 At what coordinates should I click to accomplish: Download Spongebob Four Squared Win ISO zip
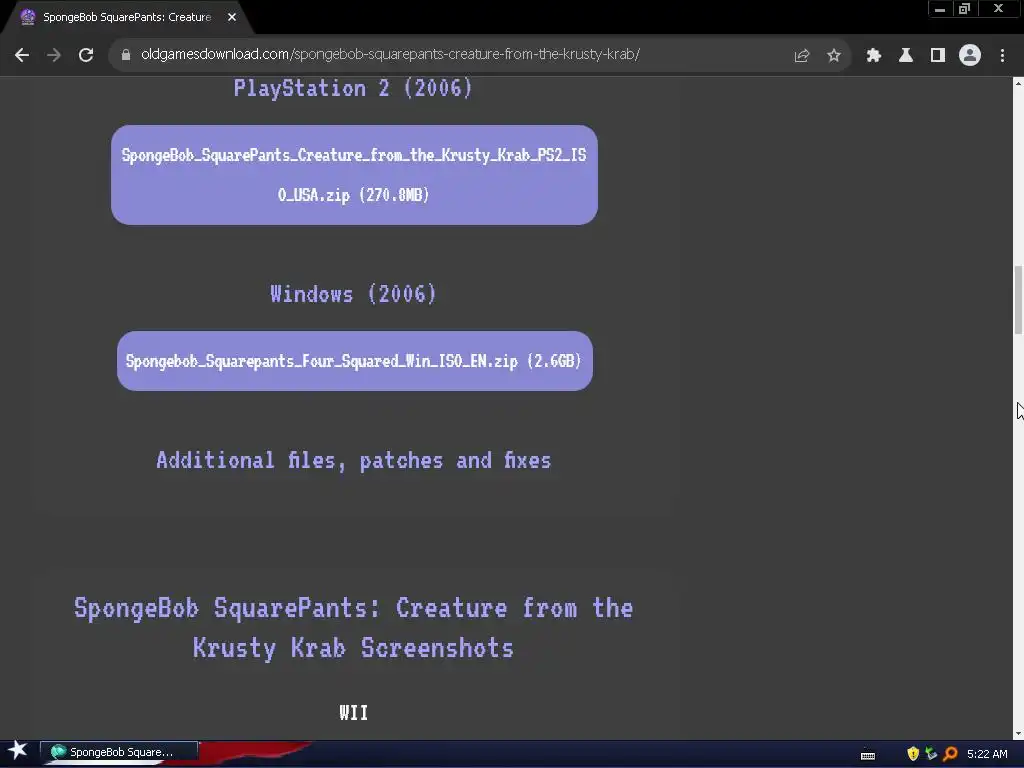[x=355, y=361]
